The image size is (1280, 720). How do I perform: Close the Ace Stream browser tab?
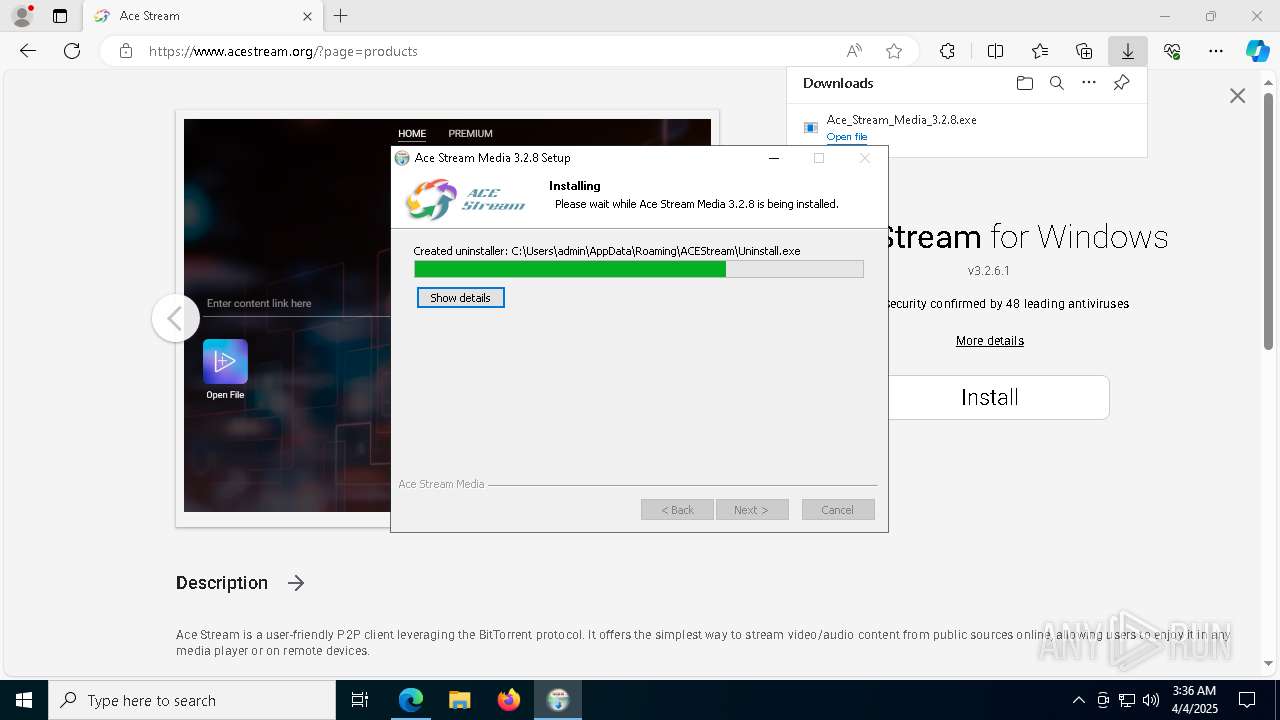point(308,16)
